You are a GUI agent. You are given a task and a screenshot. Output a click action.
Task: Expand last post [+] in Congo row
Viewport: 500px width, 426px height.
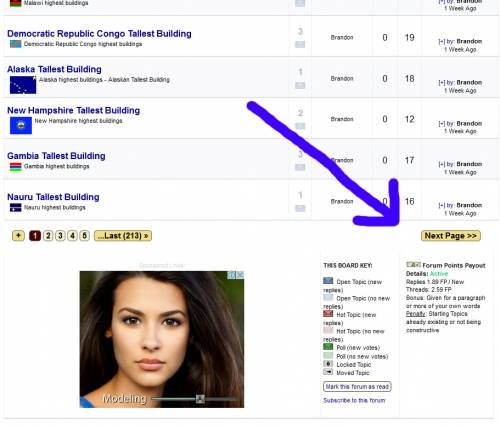(x=441, y=41)
